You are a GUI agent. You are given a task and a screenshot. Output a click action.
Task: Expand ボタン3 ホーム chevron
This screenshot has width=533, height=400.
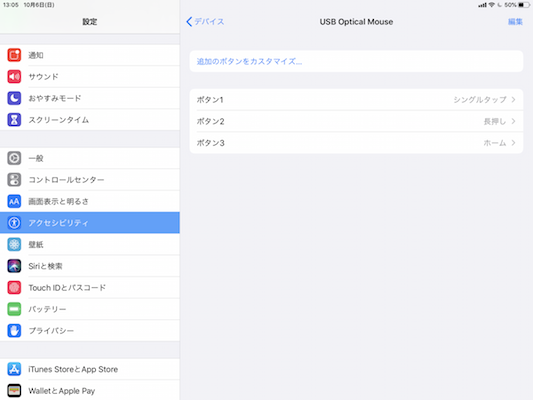pos(513,143)
